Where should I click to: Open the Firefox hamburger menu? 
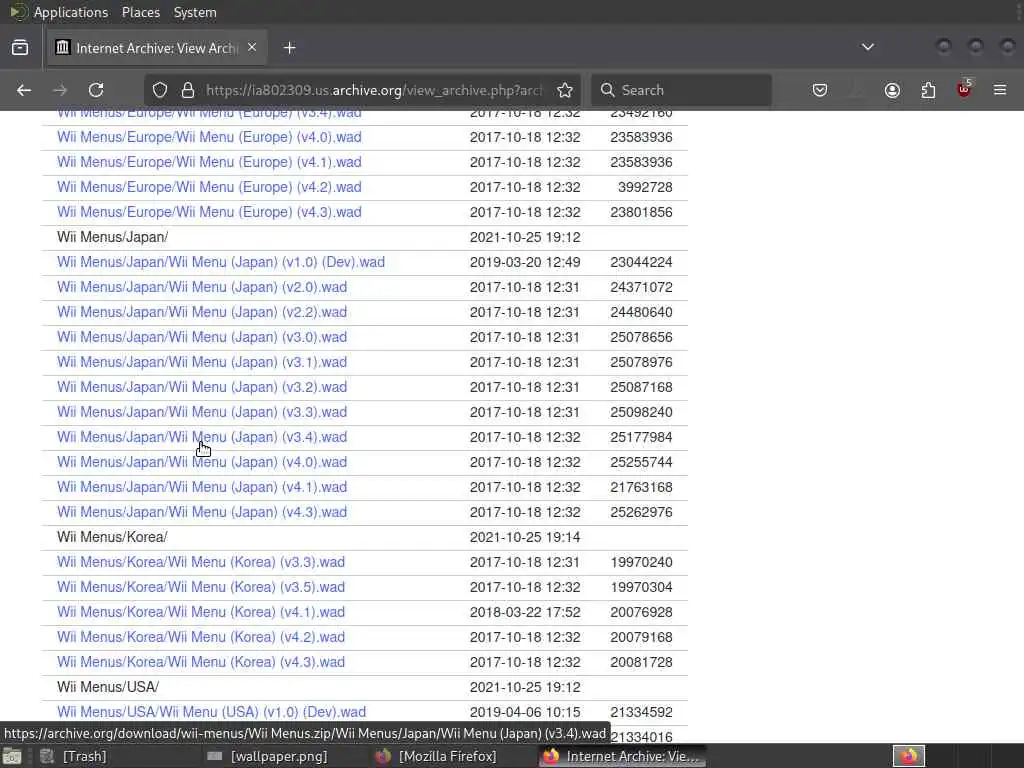(x=1000, y=90)
